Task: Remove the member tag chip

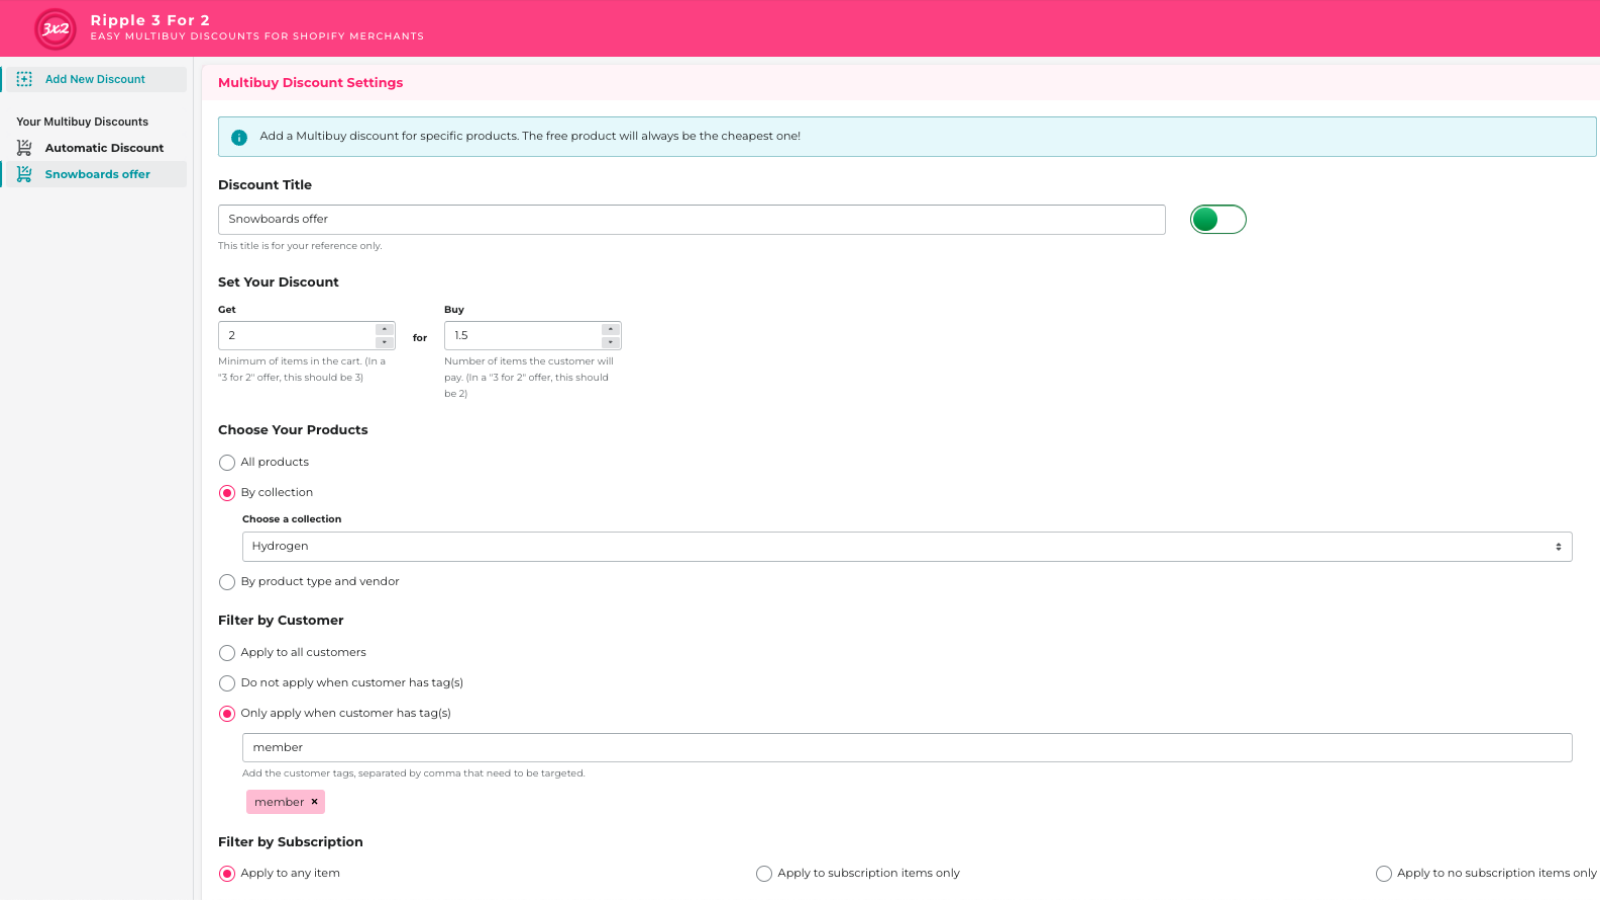Action: (x=314, y=802)
